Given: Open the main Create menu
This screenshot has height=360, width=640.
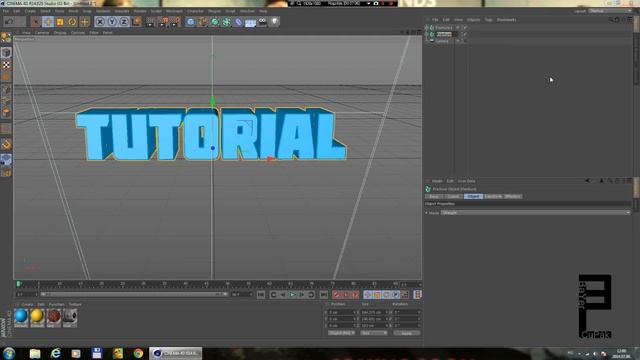Looking at the screenshot, I should [30, 11].
